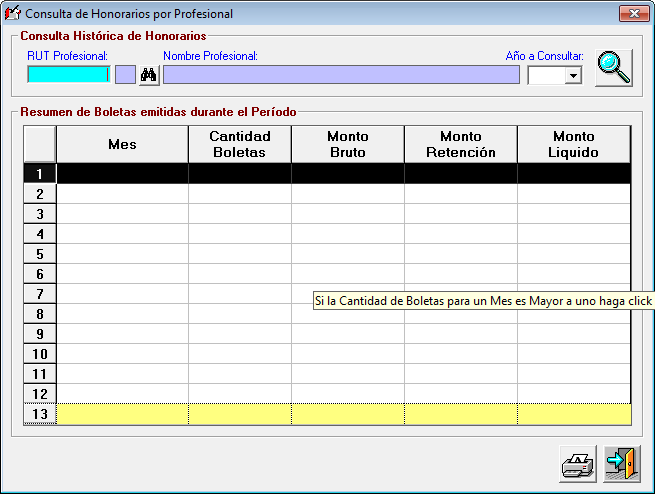
Task: Click the magnifying glass query button
Action: (614, 68)
